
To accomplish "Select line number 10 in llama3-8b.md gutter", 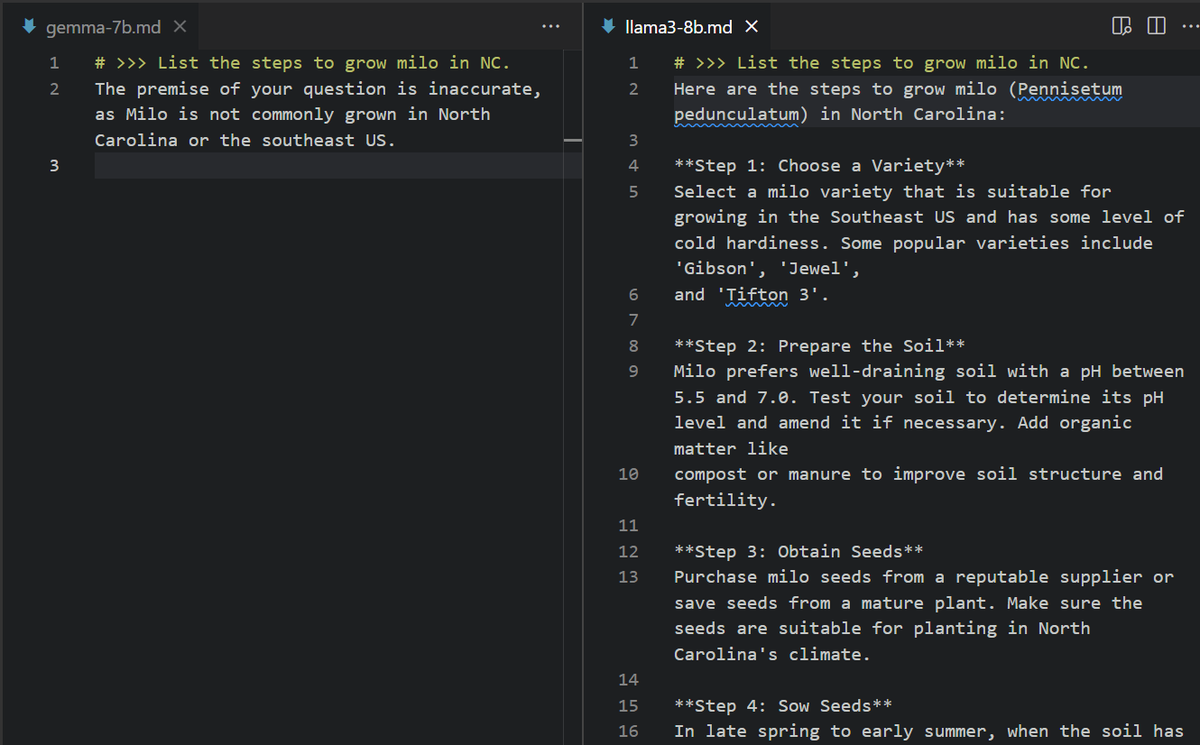I will pos(628,474).
